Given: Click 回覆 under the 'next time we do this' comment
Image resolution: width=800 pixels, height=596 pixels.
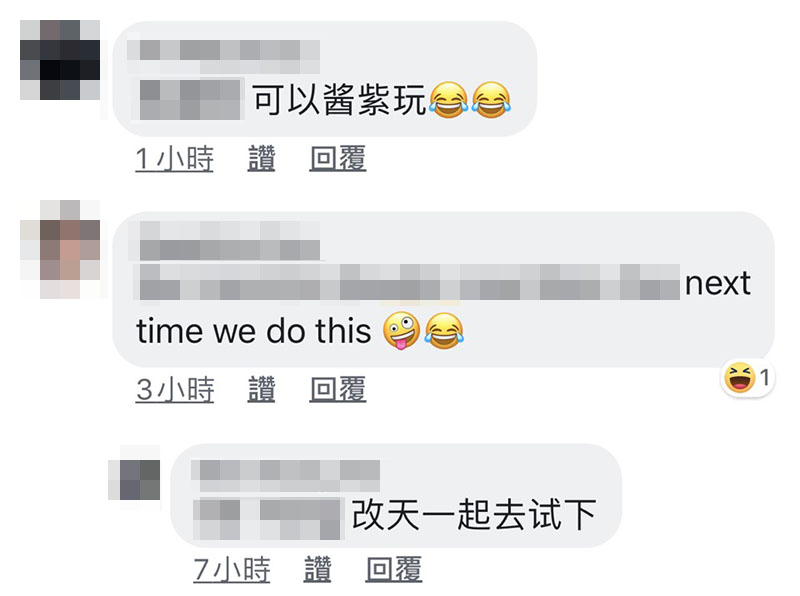Looking at the screenshot, I should (x=338, y=389).
